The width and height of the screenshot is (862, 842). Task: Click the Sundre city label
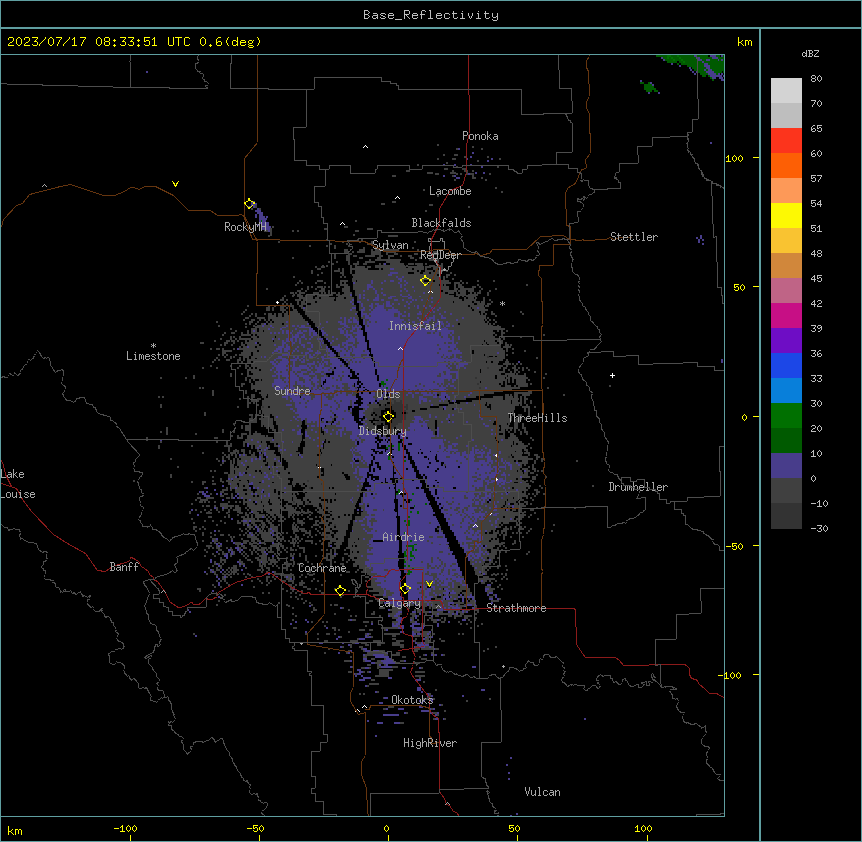[x=292, y=391]
